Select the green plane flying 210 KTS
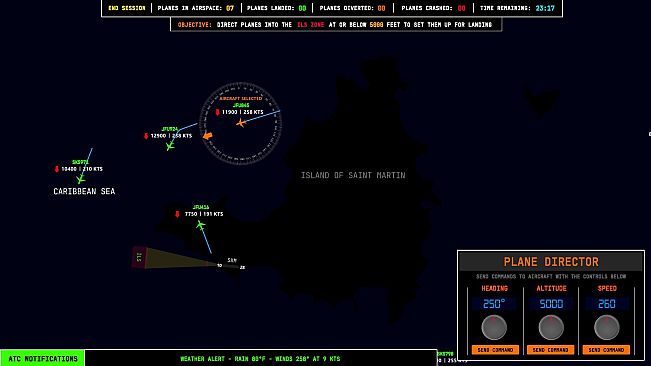651x366 pixels. tap(81, 179)
